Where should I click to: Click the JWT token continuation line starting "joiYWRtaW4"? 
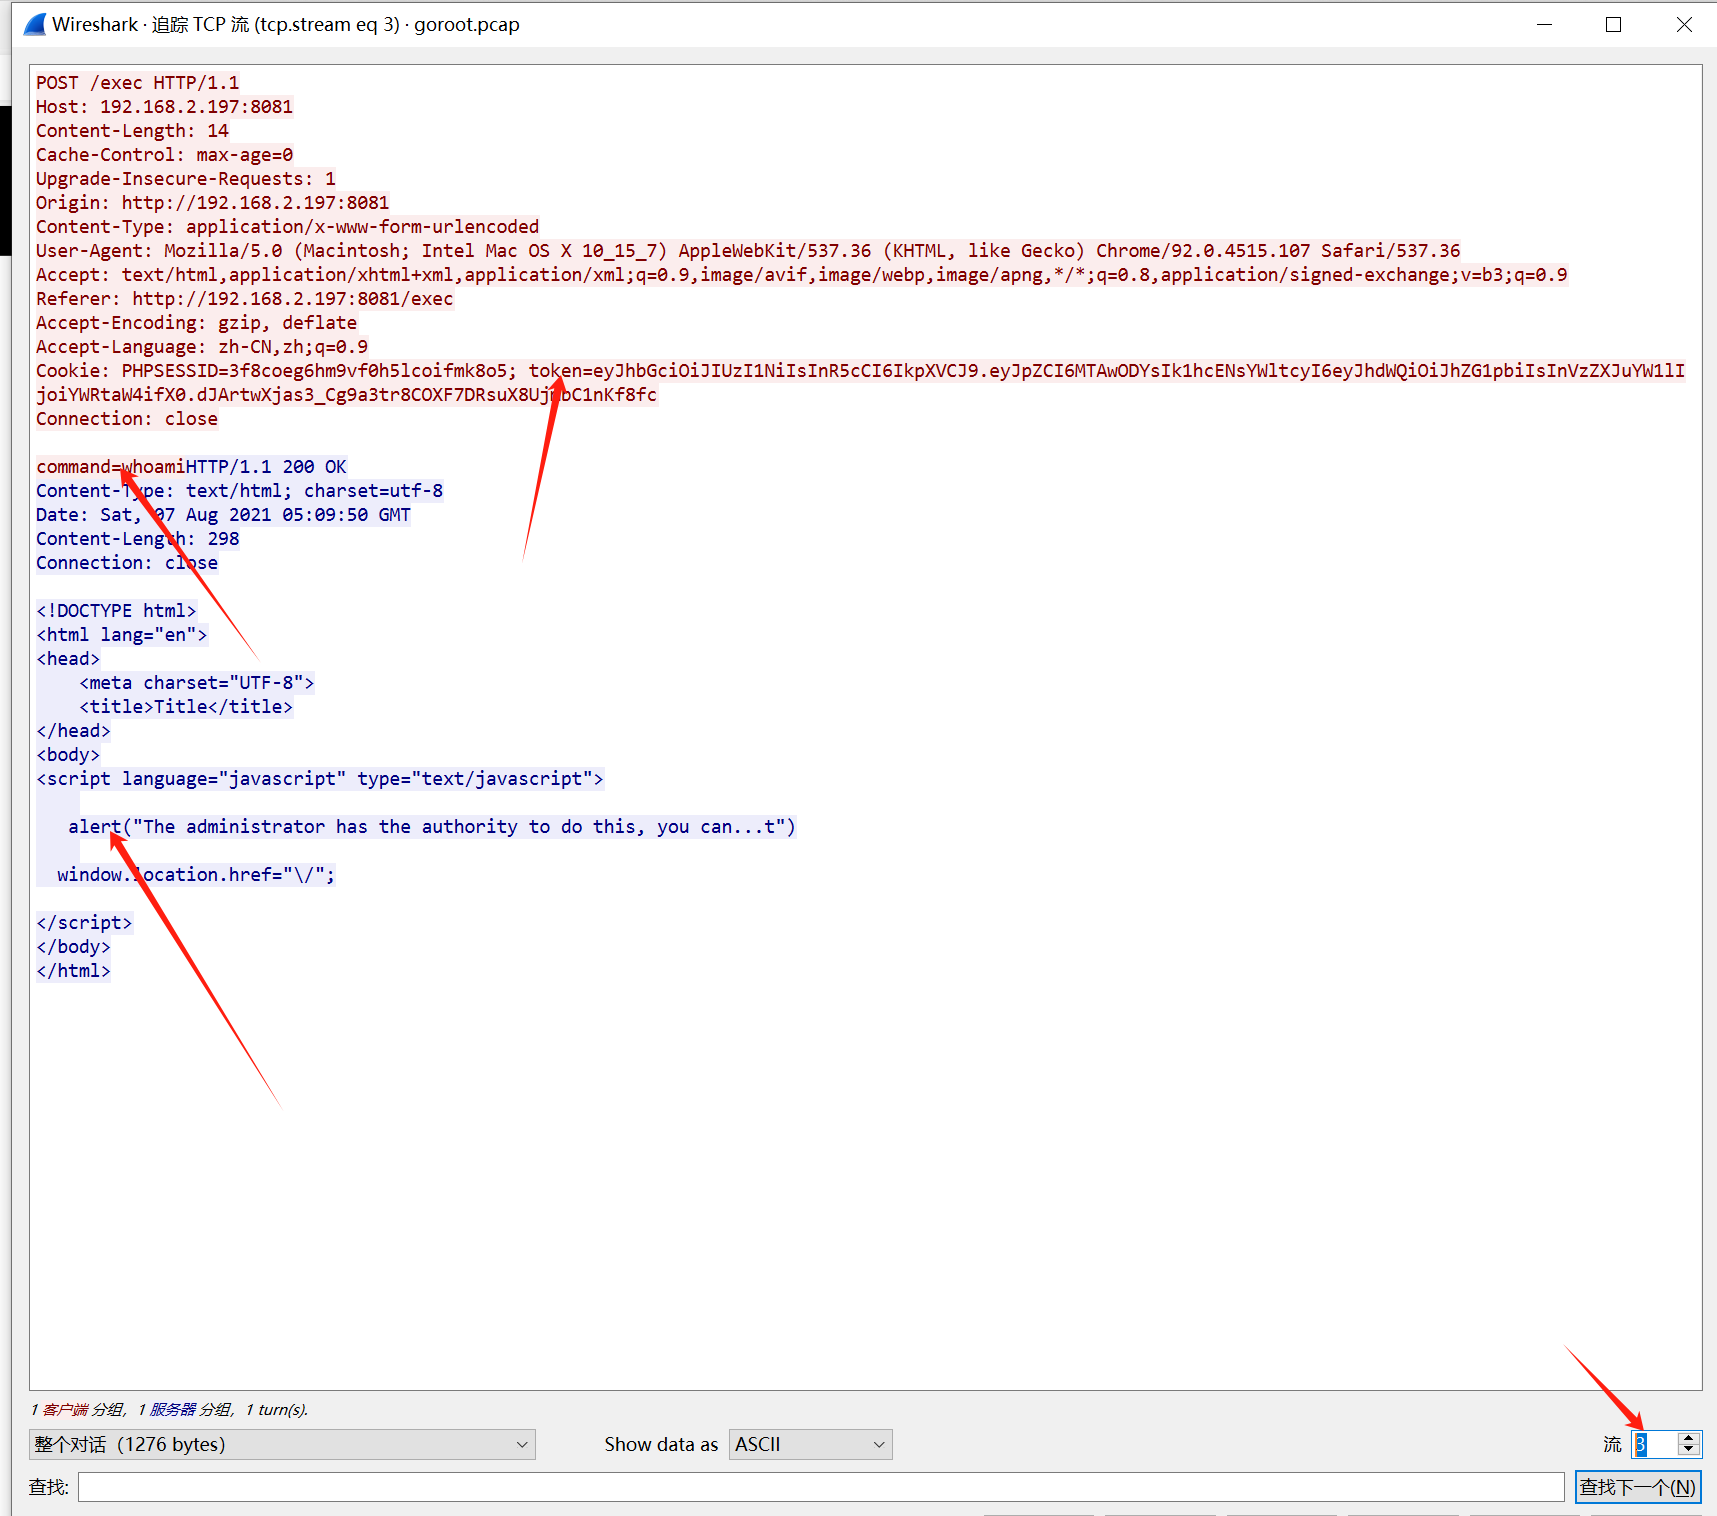coord(347,395)
